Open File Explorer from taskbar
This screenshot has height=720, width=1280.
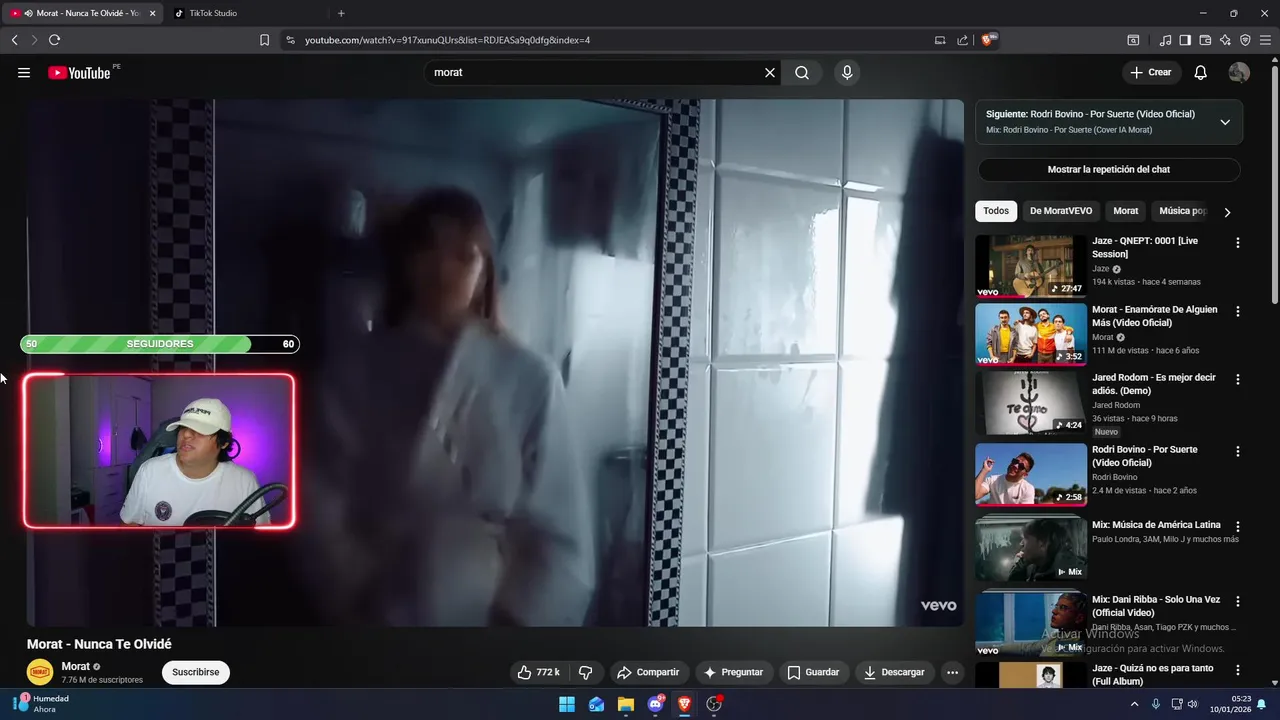click(626, 704)
